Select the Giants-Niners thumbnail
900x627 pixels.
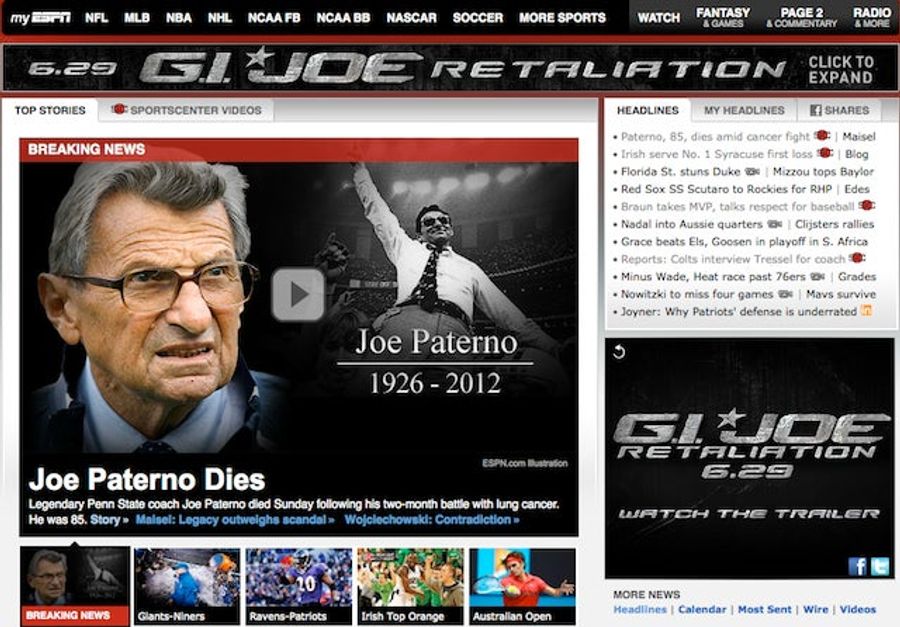pyautogui.click(x=187, y=586)
